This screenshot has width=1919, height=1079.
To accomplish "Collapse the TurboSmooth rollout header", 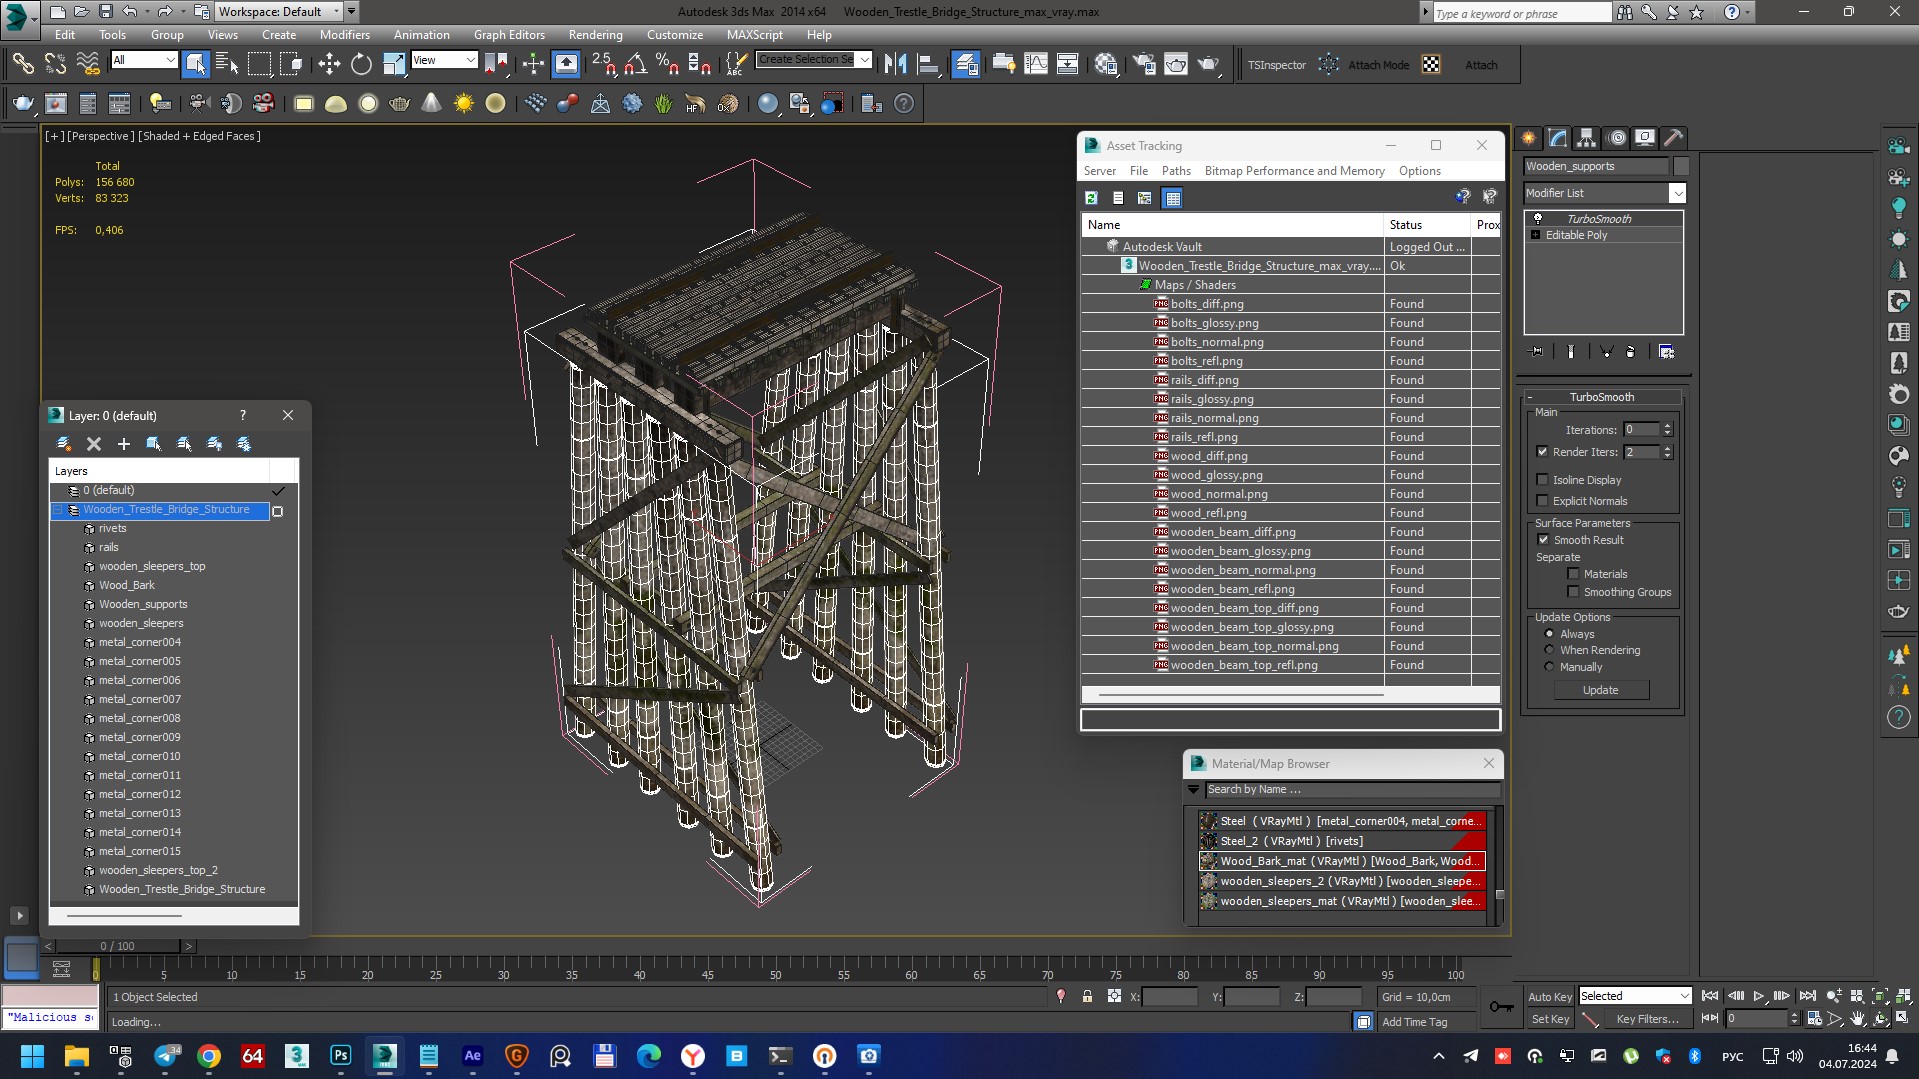I will [x=1601, y=397].
